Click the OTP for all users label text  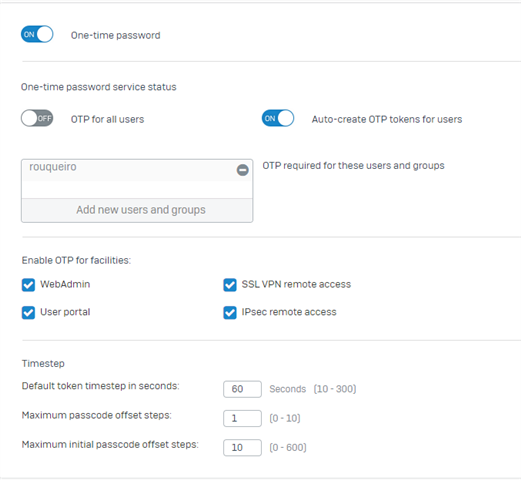(107, 119)
